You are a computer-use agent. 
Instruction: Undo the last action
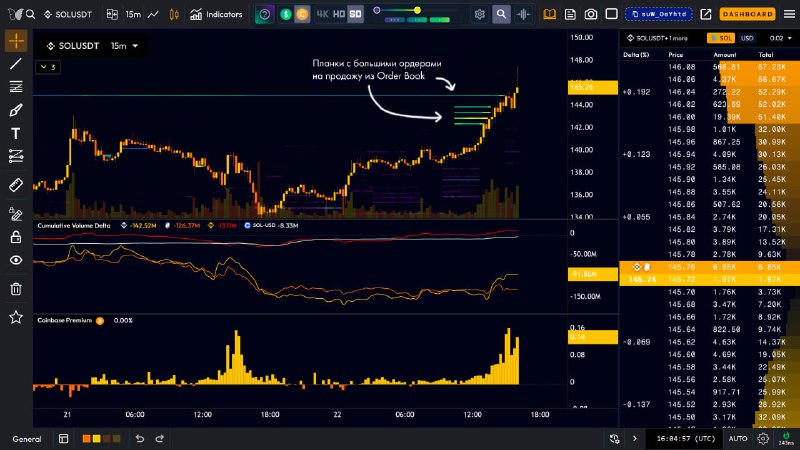(x=139, y=439)
